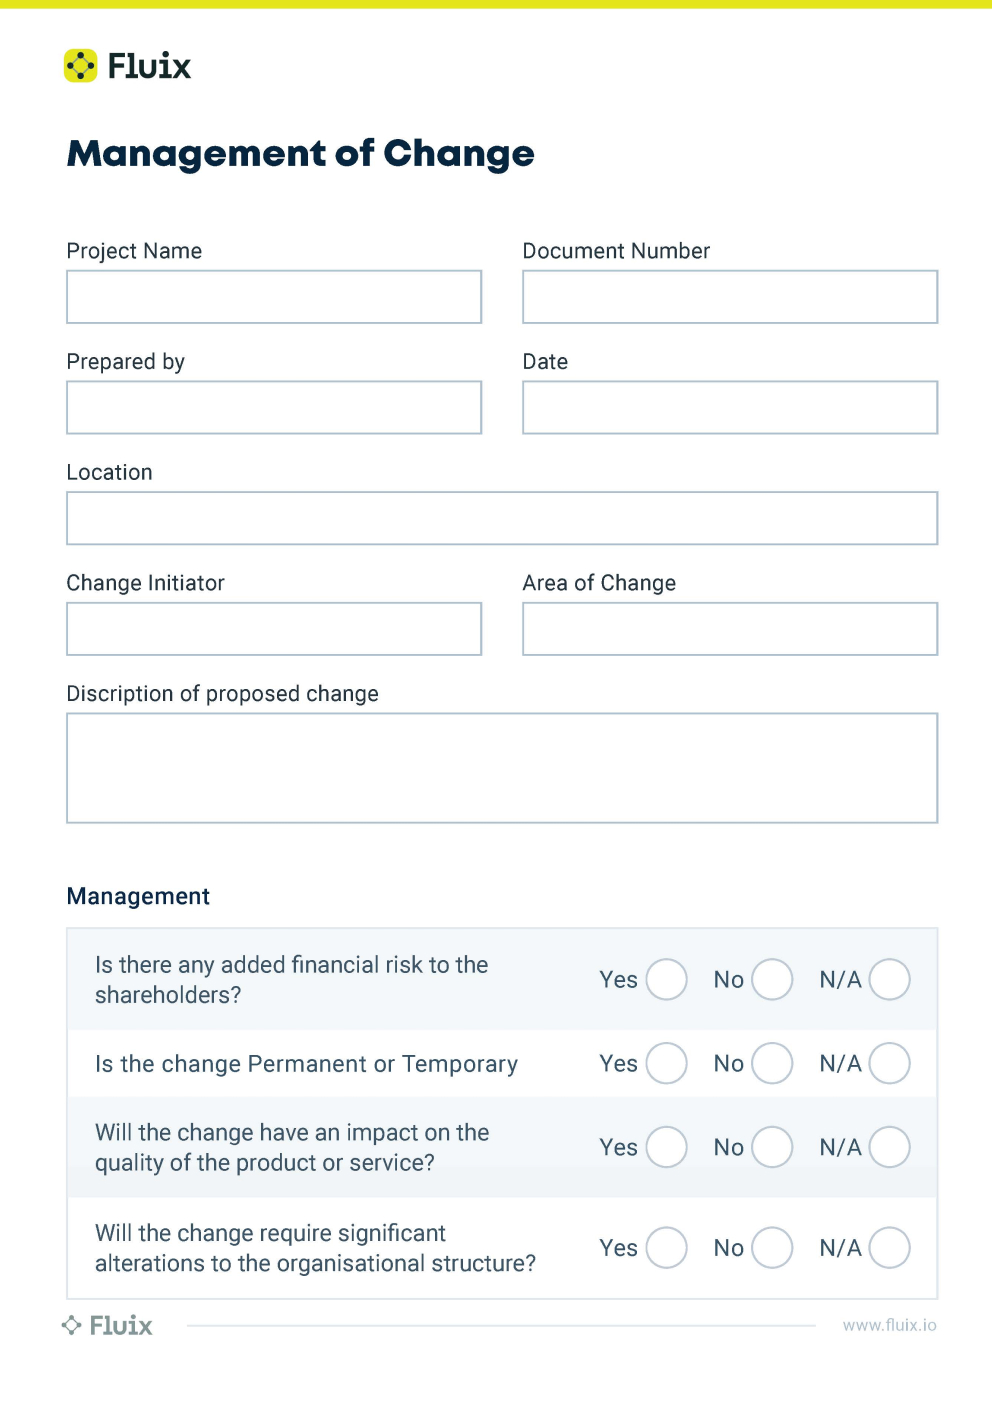Focus the Prepared by text box
The height and width of the screenshot is (1408, 992).
(x=274, y=408)
